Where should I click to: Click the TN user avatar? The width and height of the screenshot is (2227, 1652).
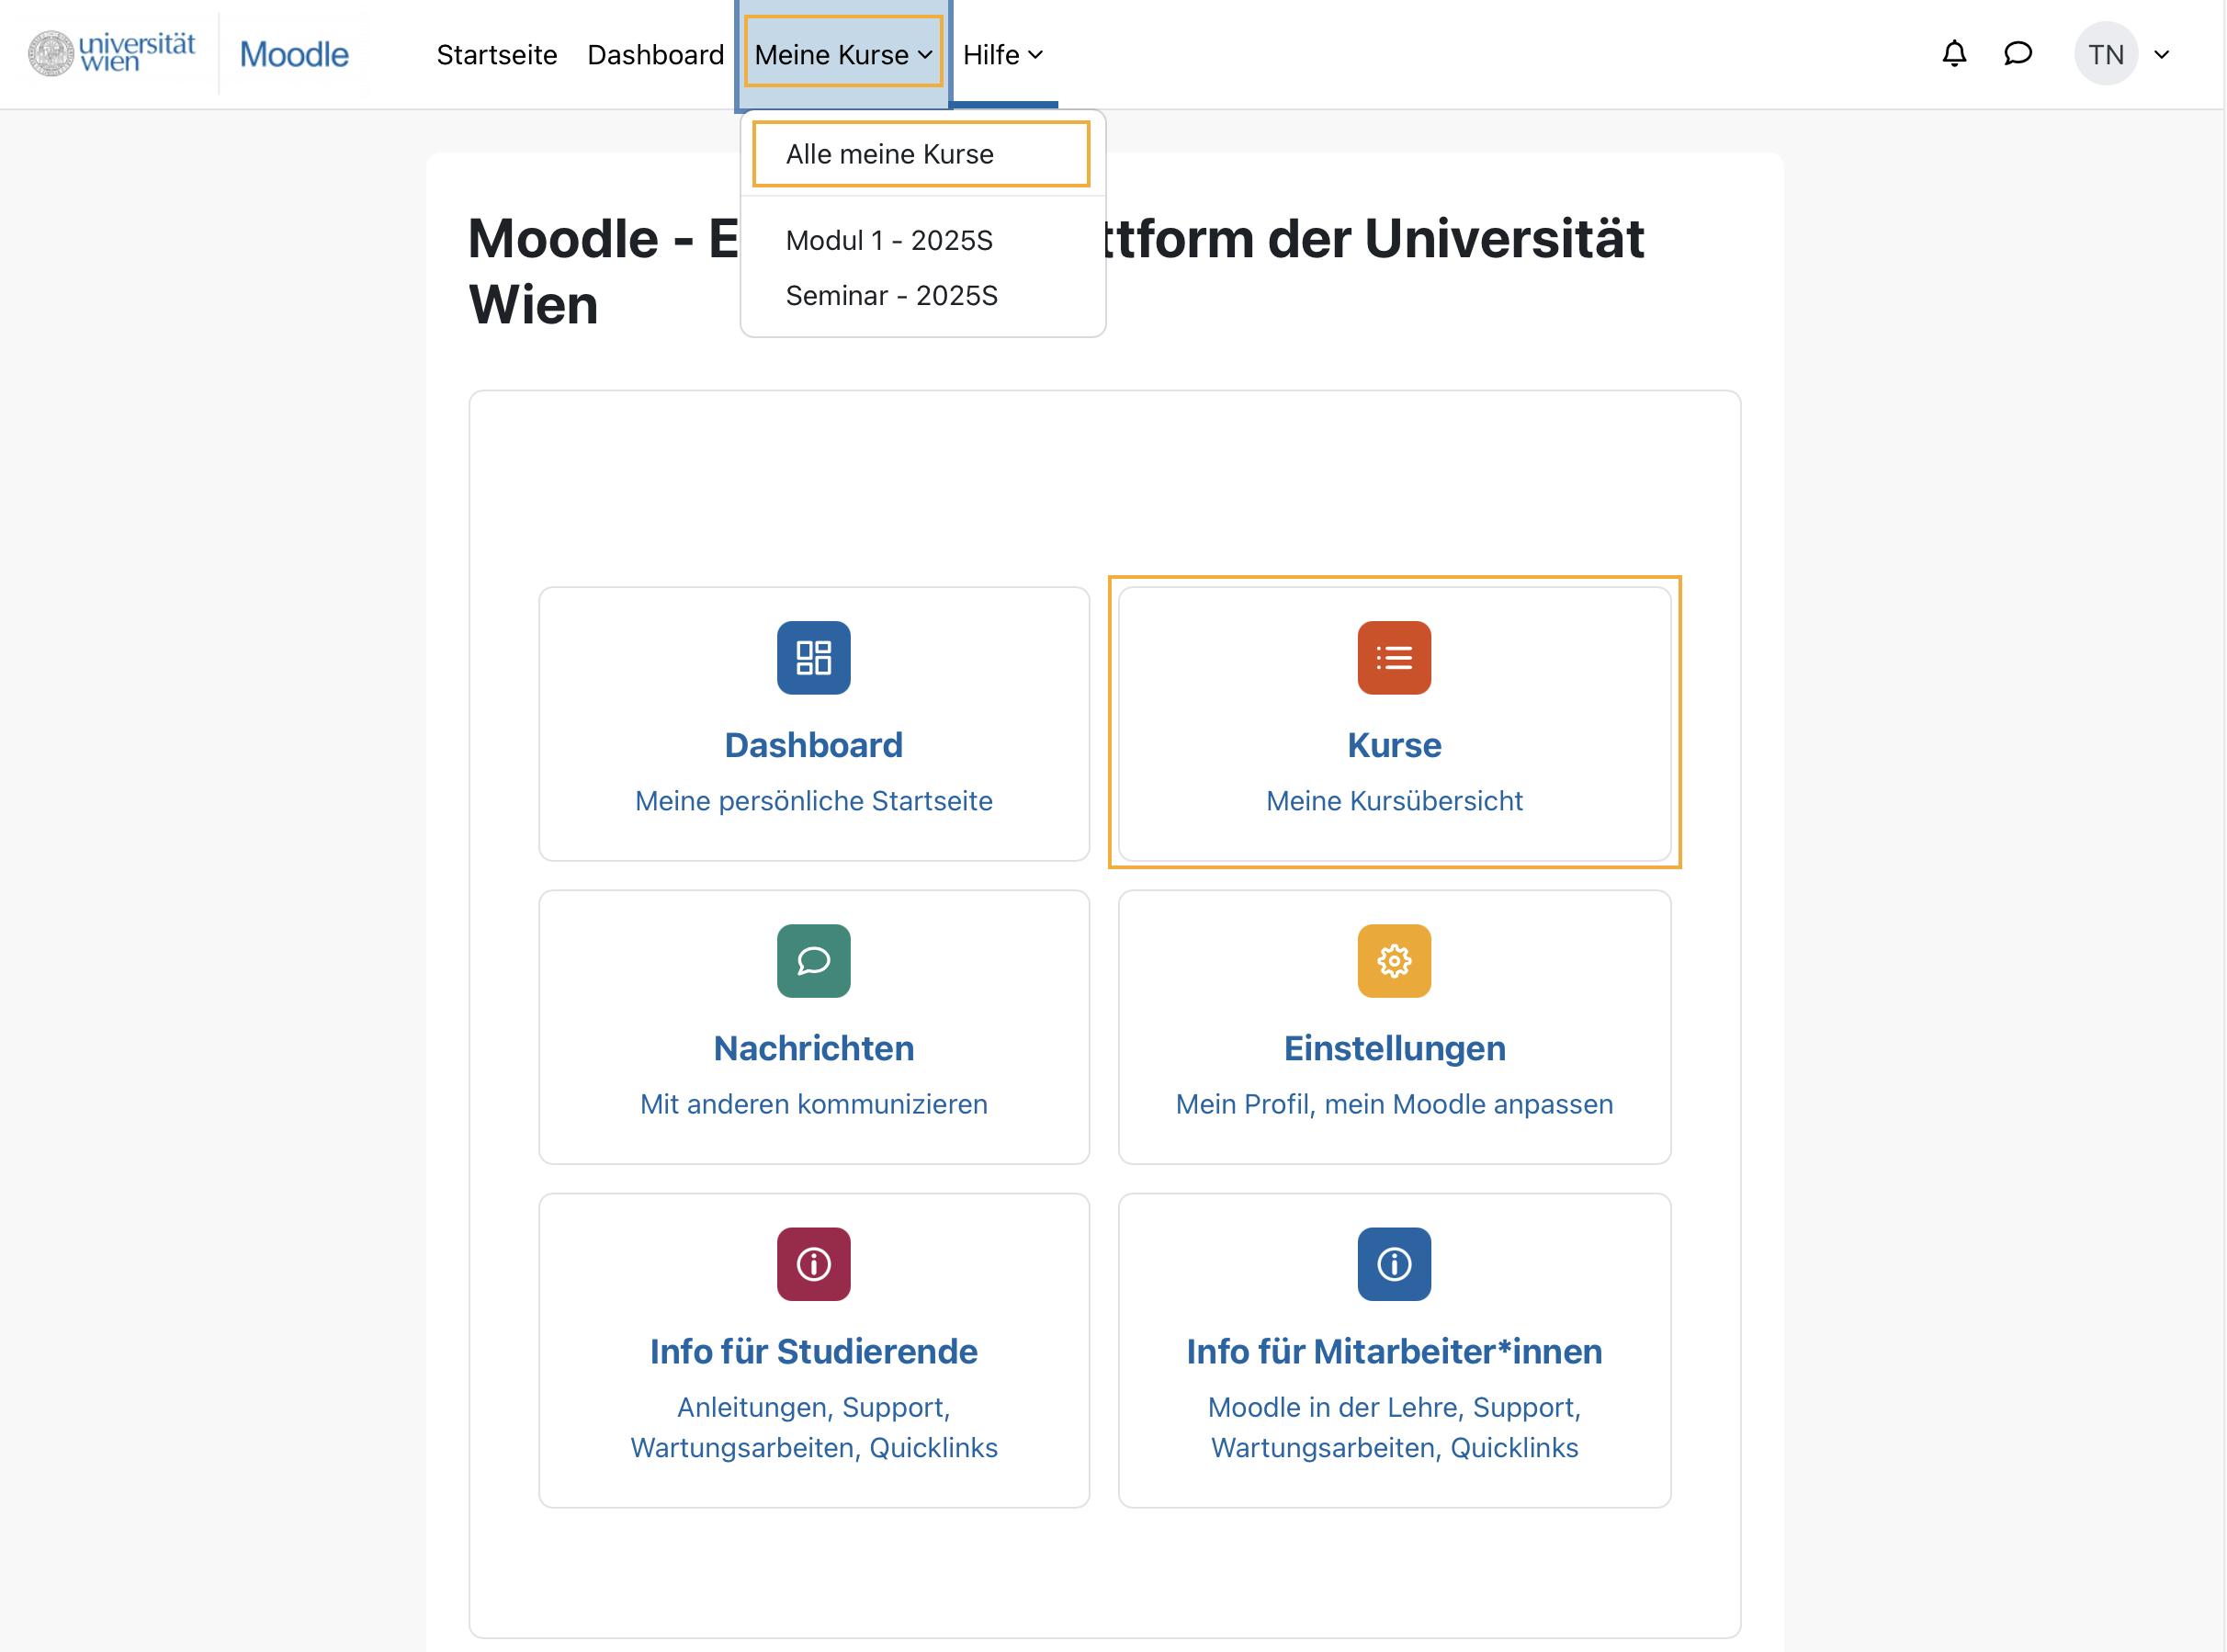tap(2106, 54)
